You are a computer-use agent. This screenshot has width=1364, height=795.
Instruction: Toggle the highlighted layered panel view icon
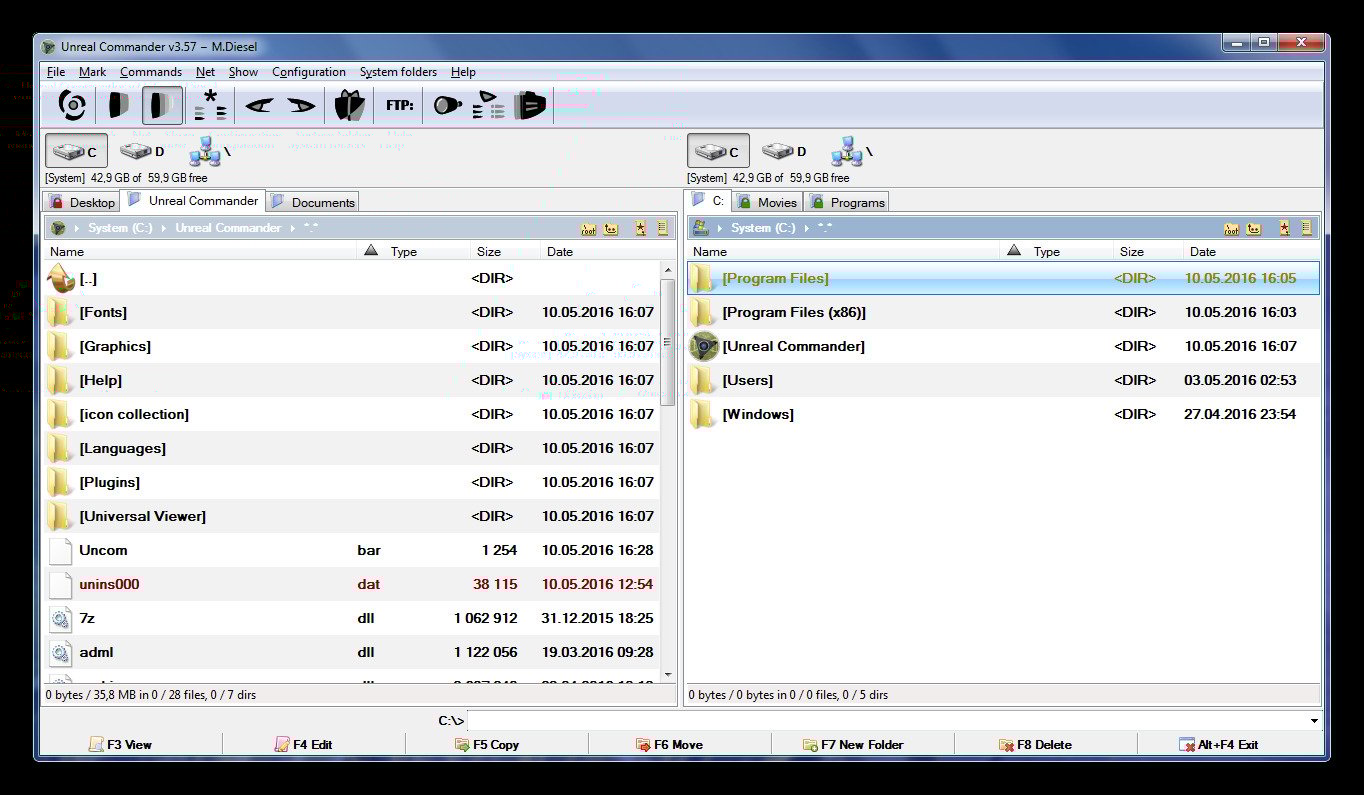tap(162, 105)
